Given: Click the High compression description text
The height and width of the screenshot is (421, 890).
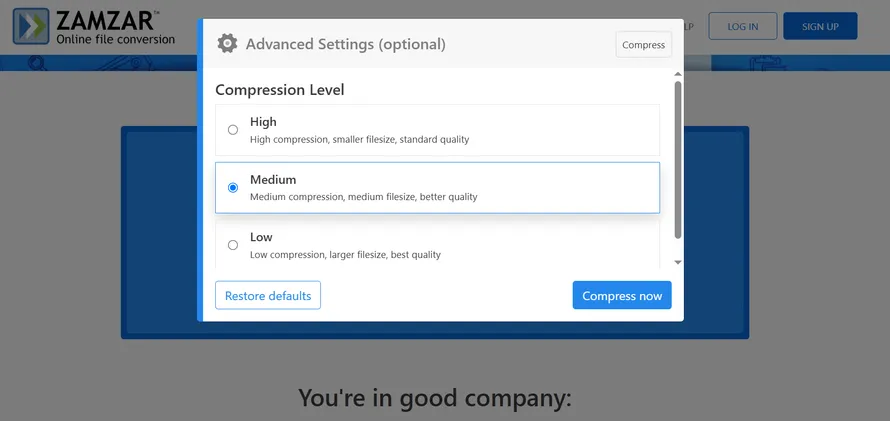Looking at the screenshot, I should click(359, 140).
